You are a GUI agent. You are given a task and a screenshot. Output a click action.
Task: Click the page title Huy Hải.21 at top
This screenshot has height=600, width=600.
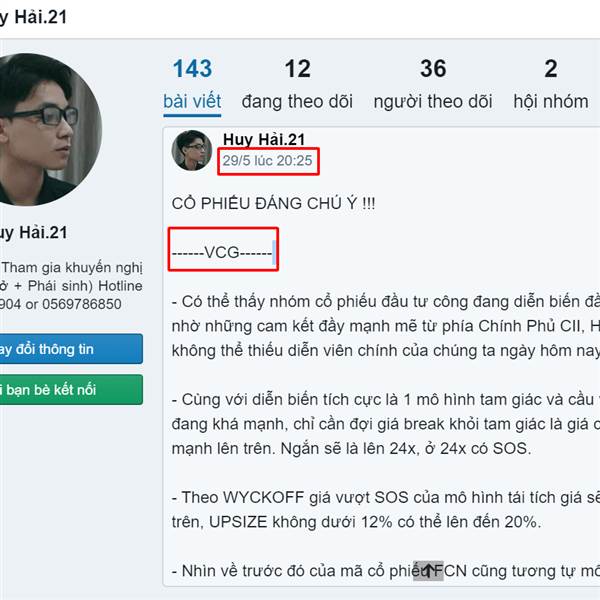(x=34, y=17)
